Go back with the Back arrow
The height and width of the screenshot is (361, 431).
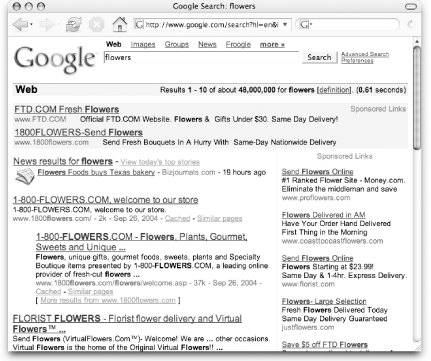(x=20, y=25)
